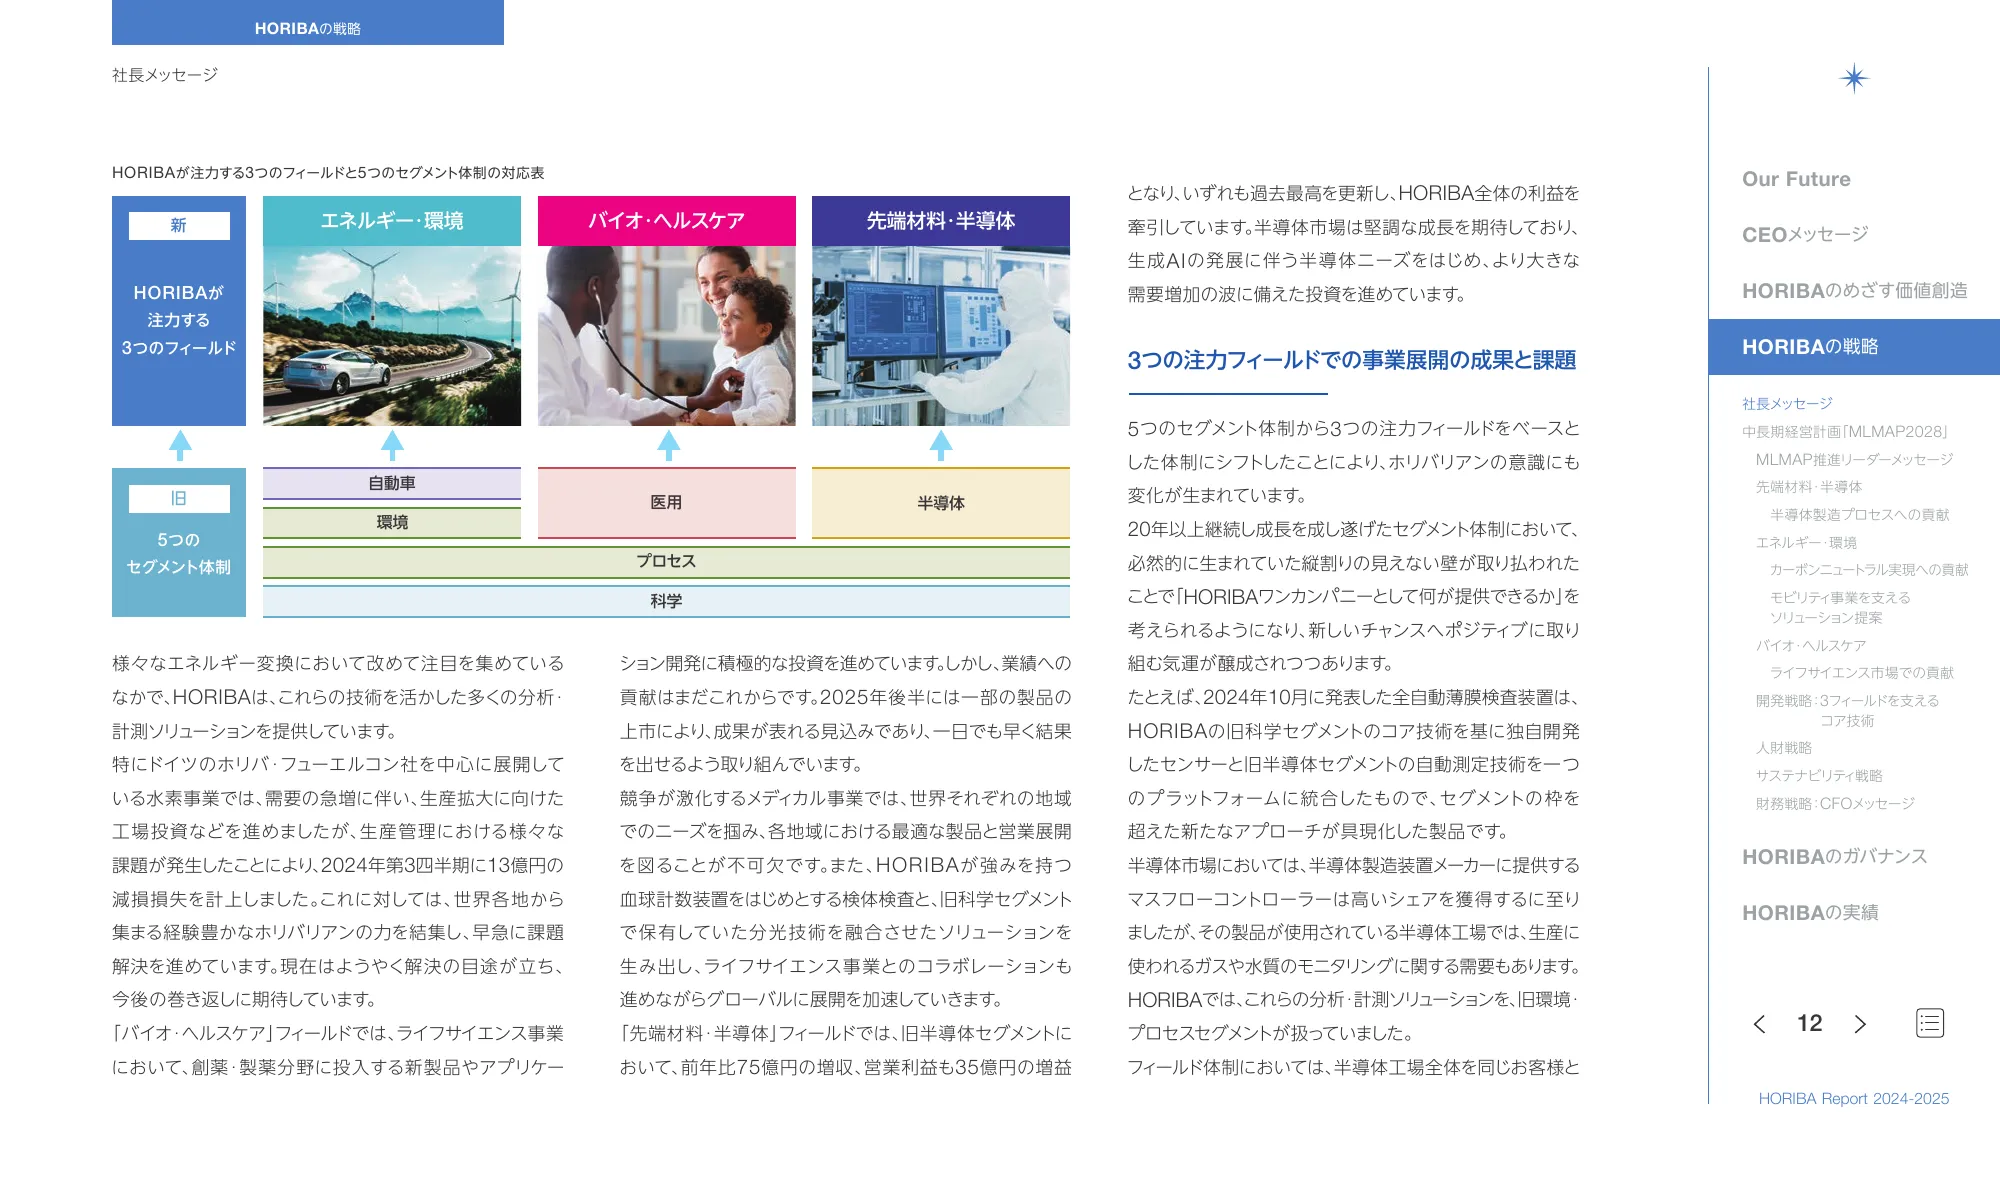Click the up arrow below 先端材料・半導体 image

[940, 446]
